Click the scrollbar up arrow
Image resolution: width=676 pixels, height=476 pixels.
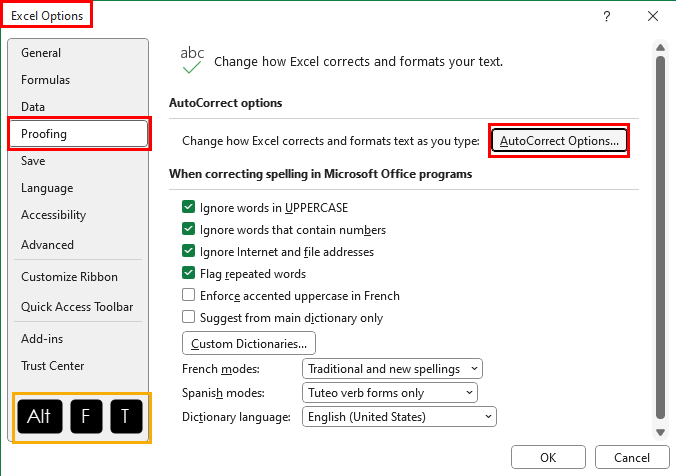click(660, 47)
